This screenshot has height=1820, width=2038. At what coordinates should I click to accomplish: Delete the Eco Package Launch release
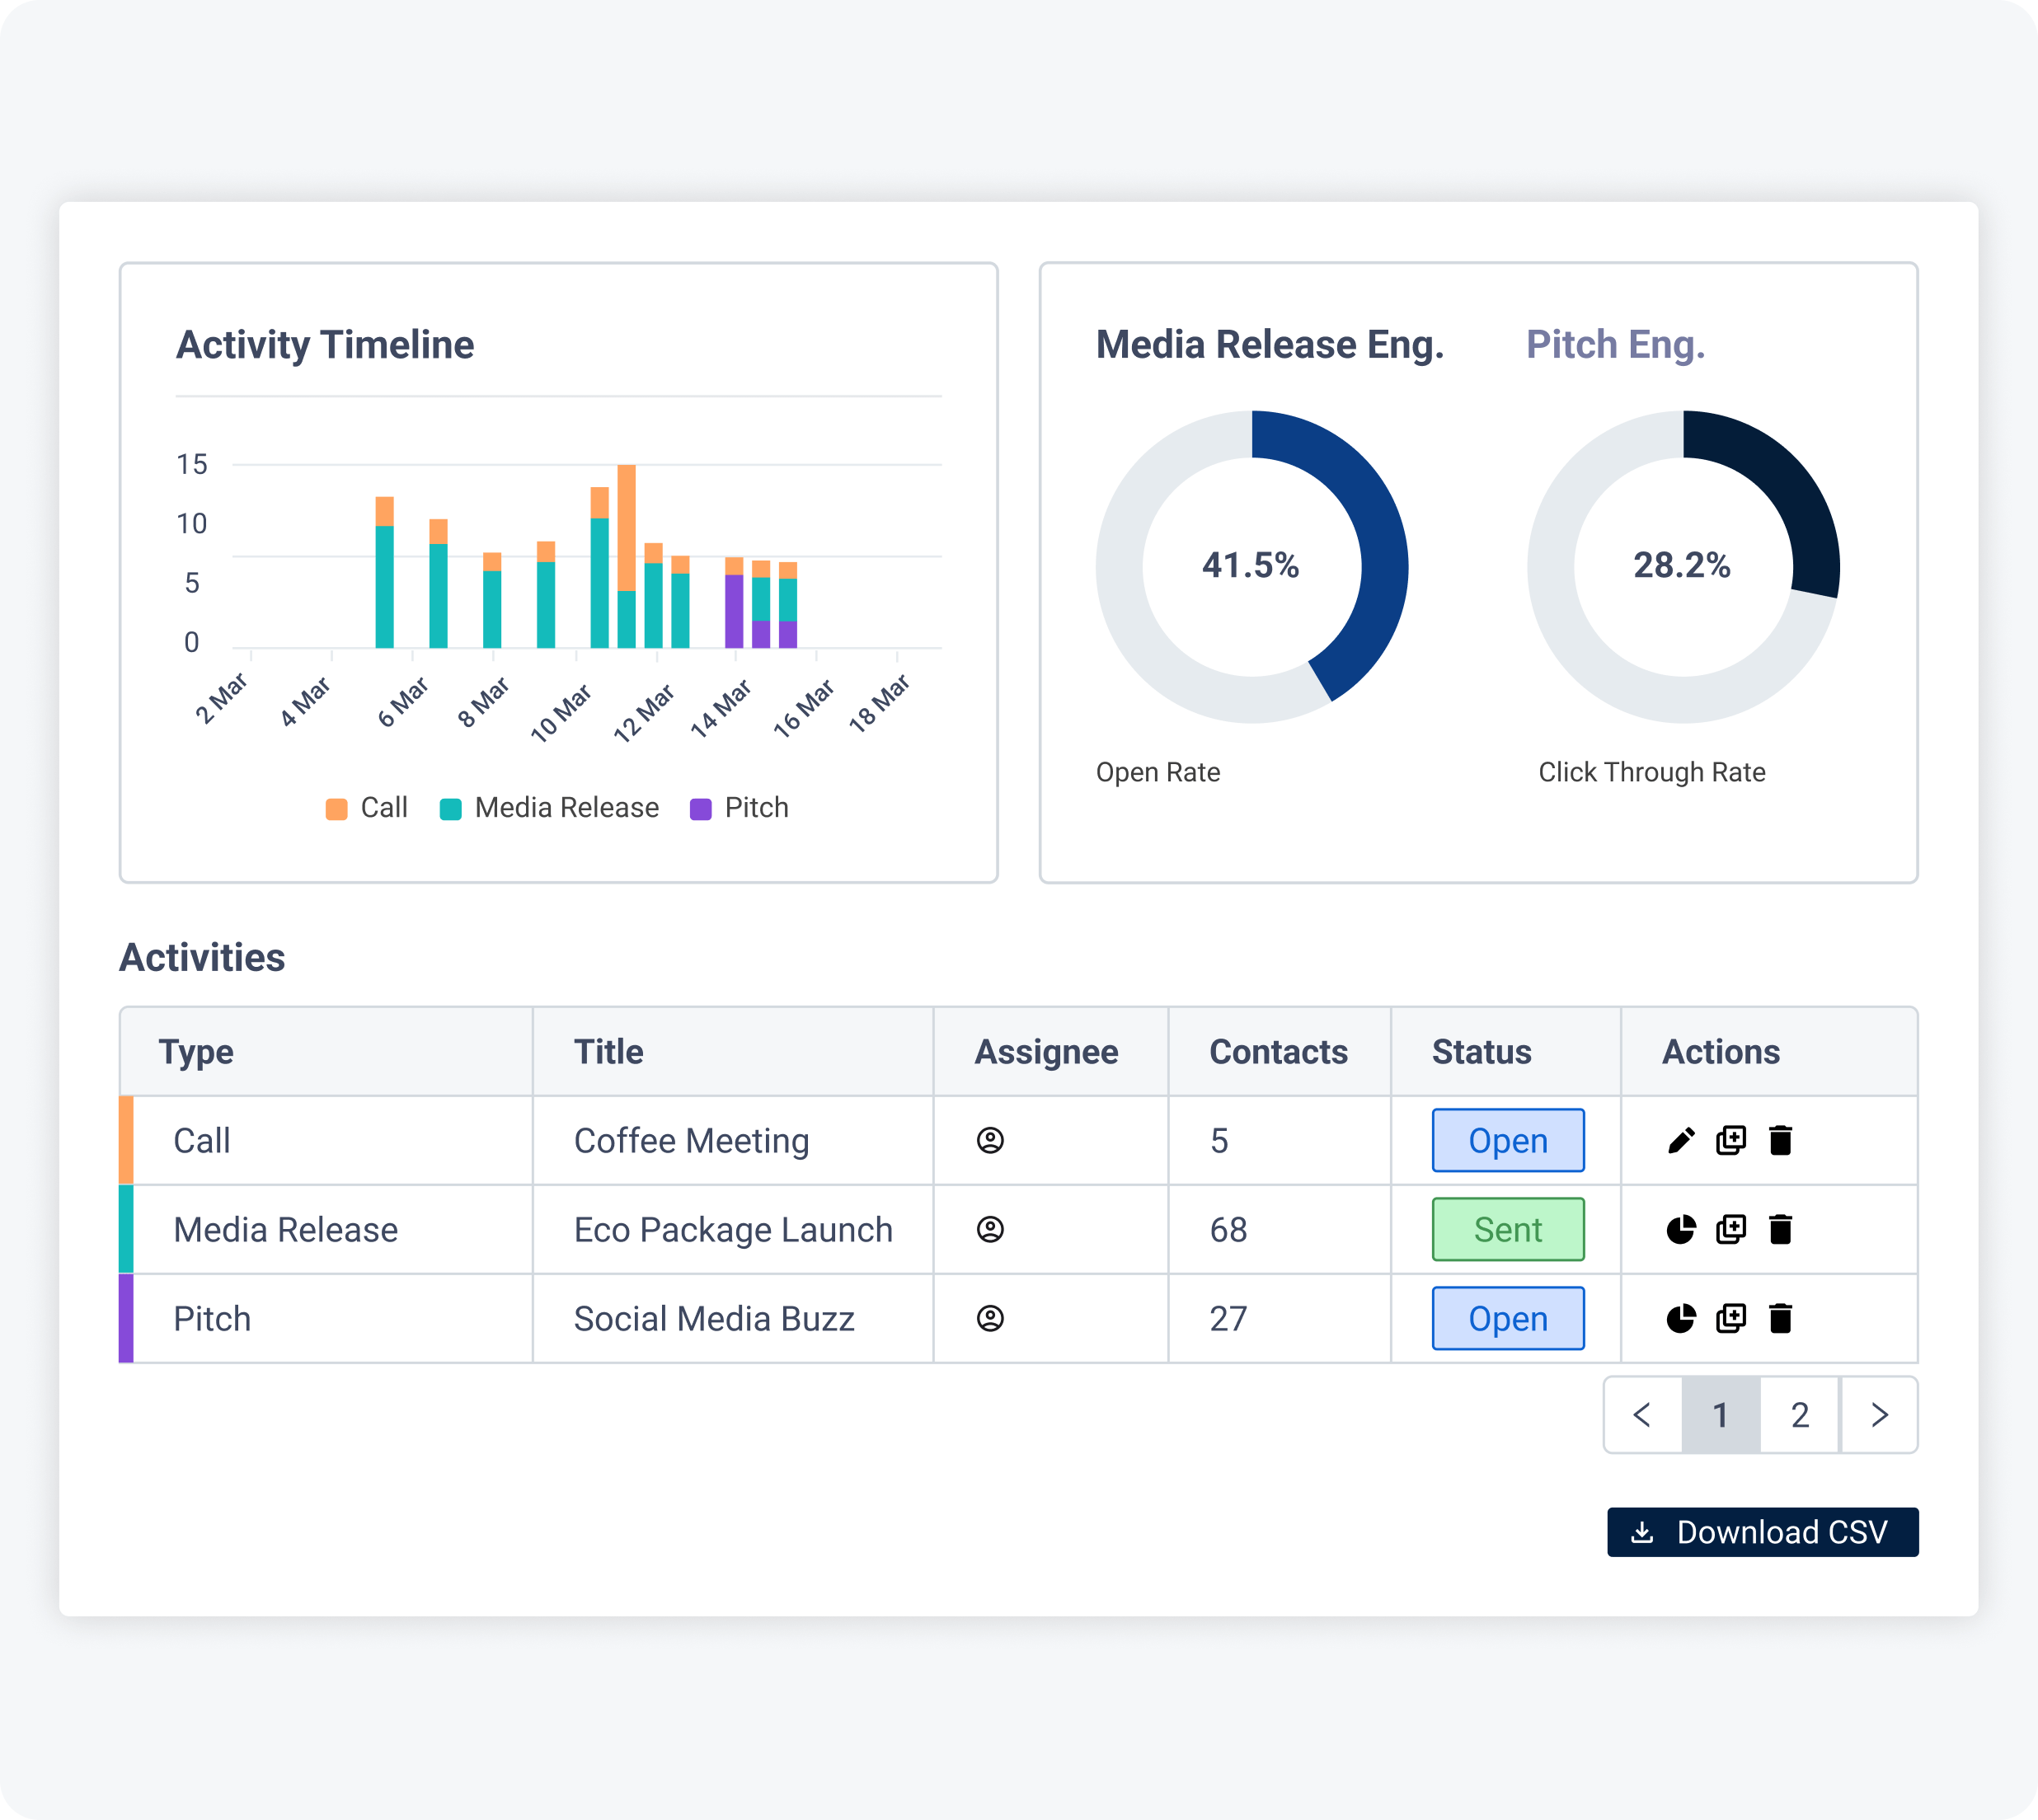click(1780, 1229)
